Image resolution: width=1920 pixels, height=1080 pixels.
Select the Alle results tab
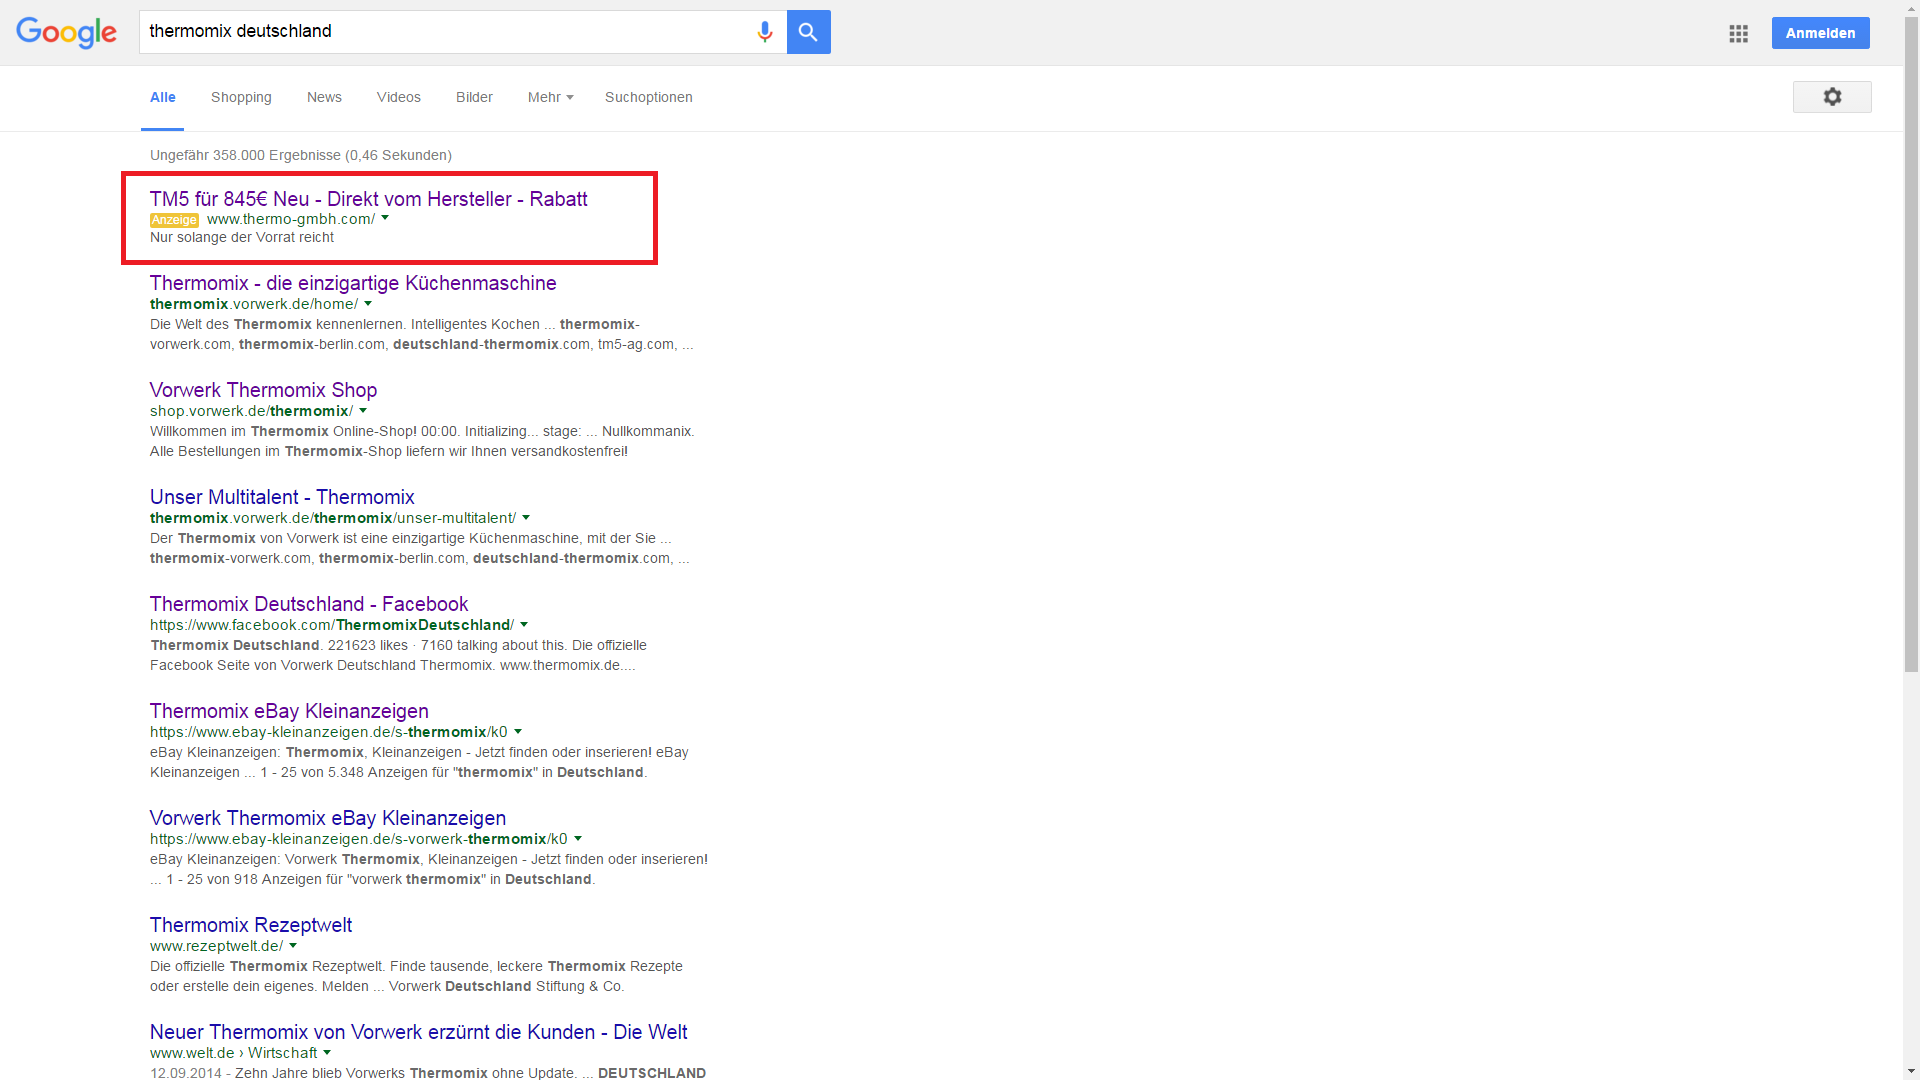(x=162, y=97)
